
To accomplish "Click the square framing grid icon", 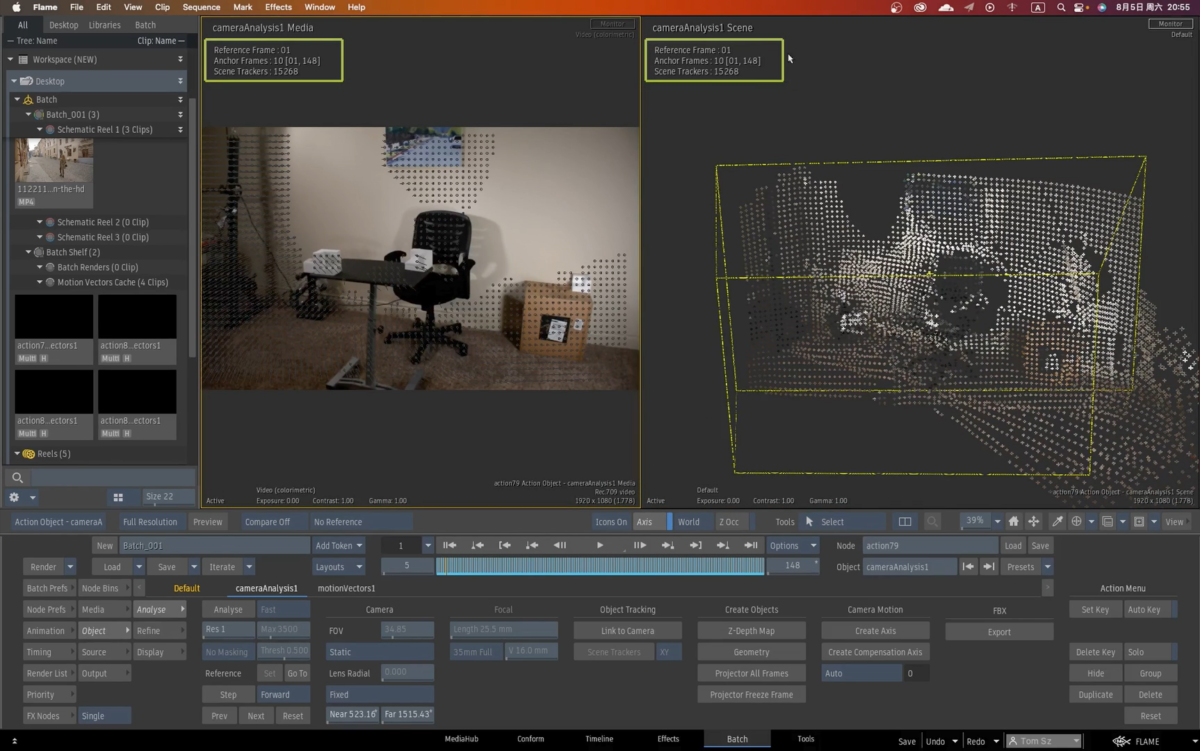I will pyautogui.click(x=1139, y=521).
